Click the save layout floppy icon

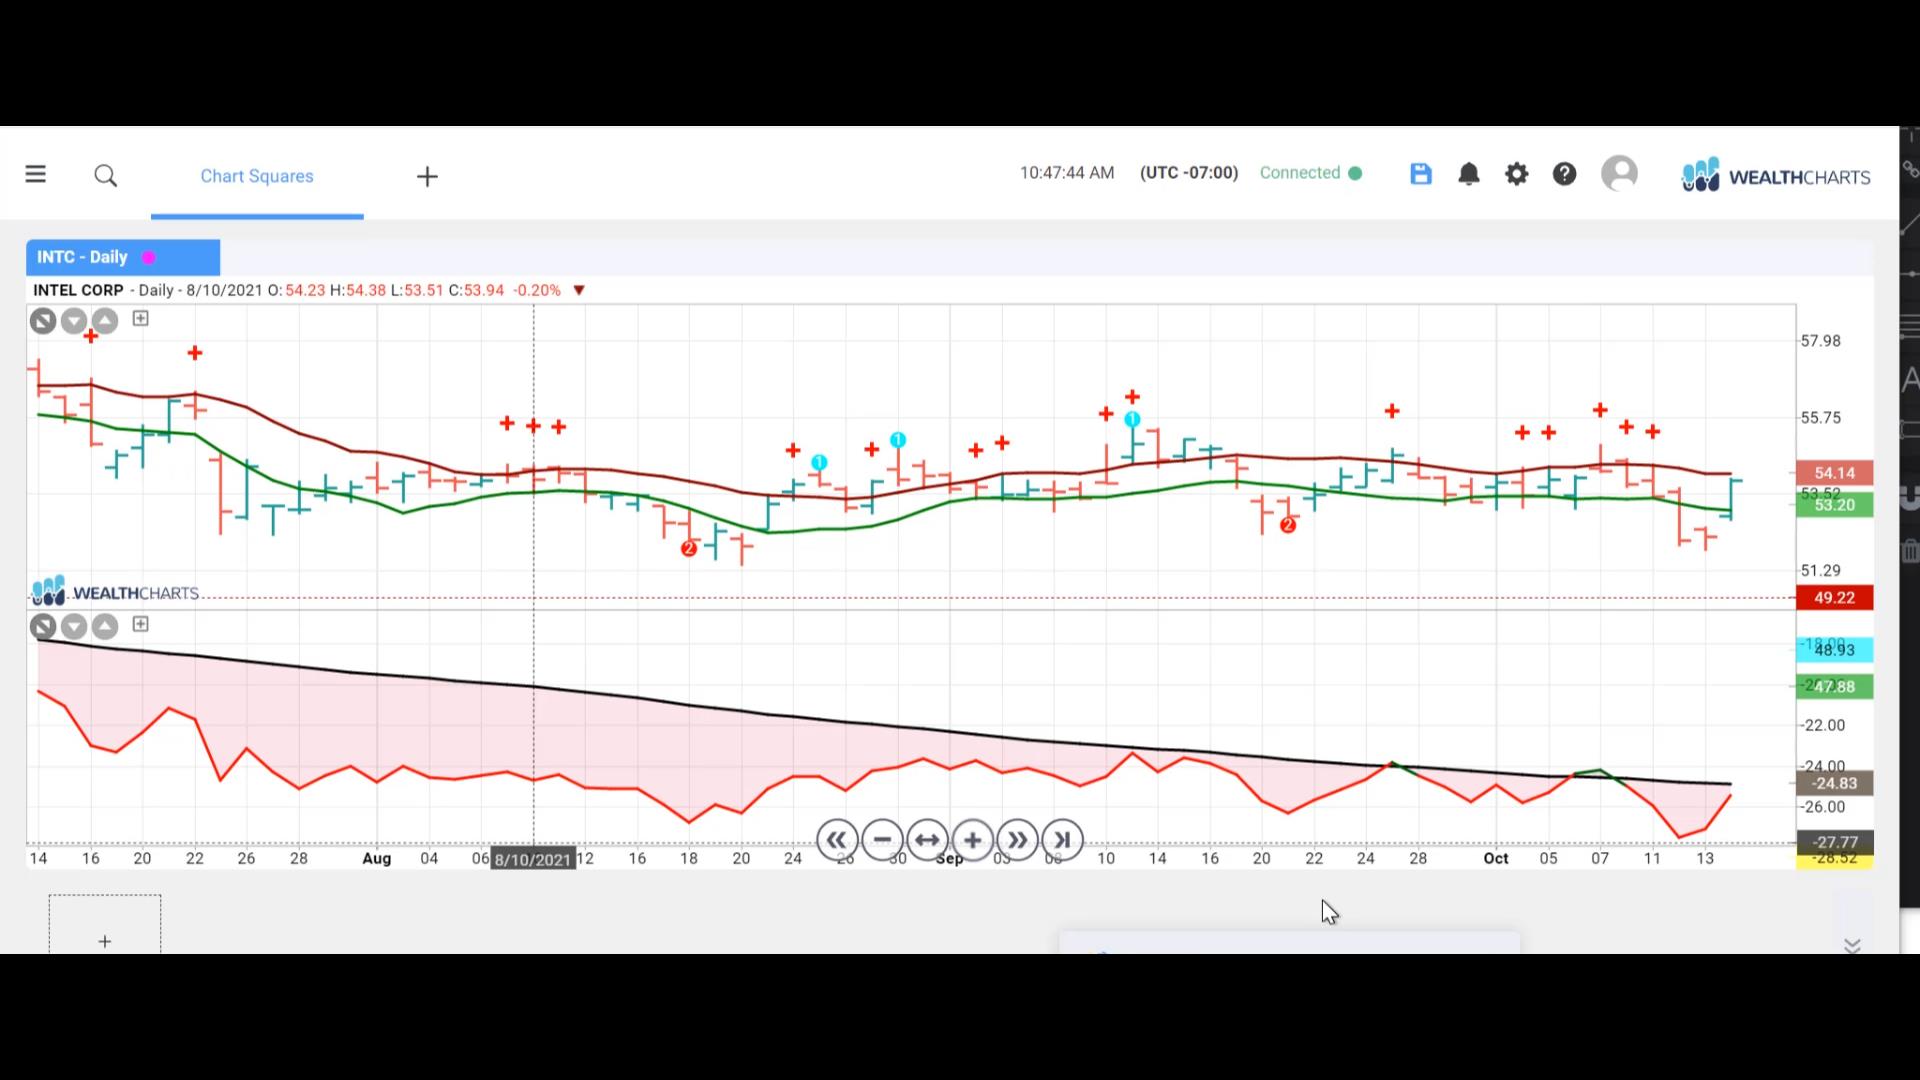[1421, 174]
